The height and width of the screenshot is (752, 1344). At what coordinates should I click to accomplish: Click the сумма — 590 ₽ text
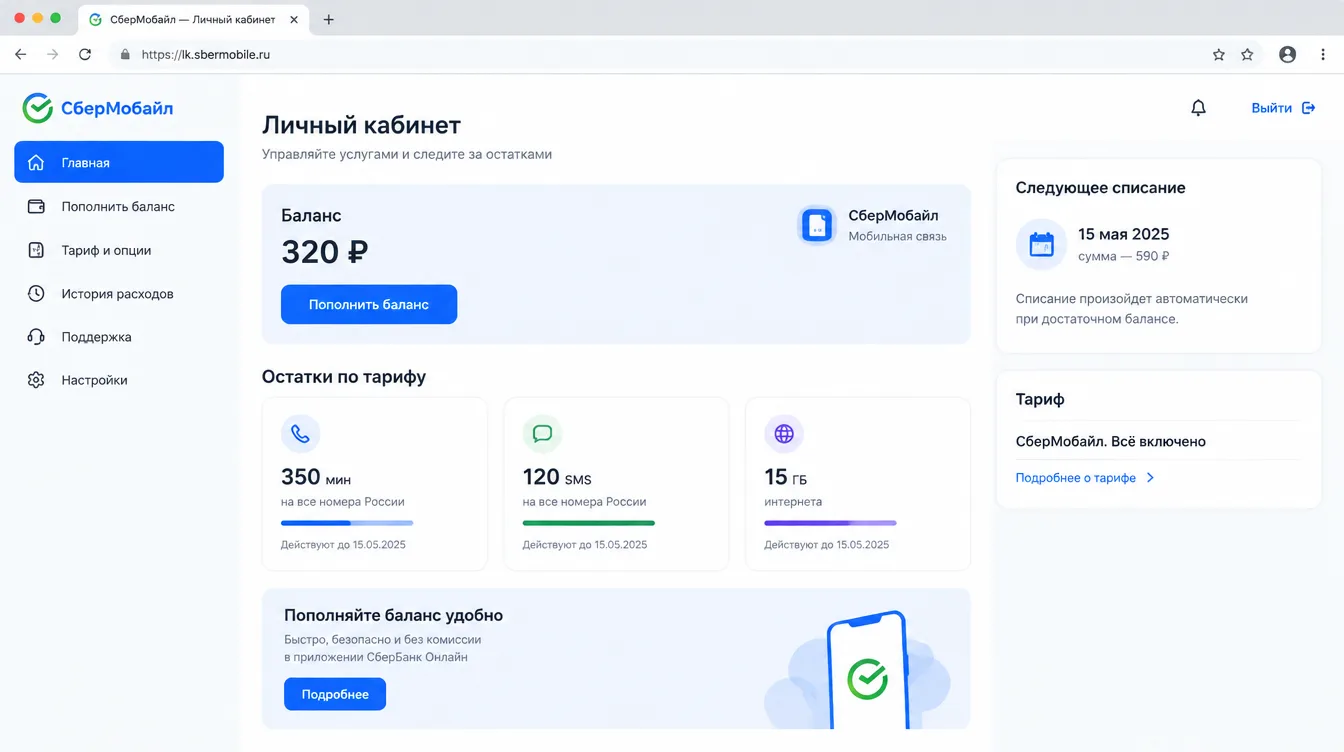point(1123,256)
